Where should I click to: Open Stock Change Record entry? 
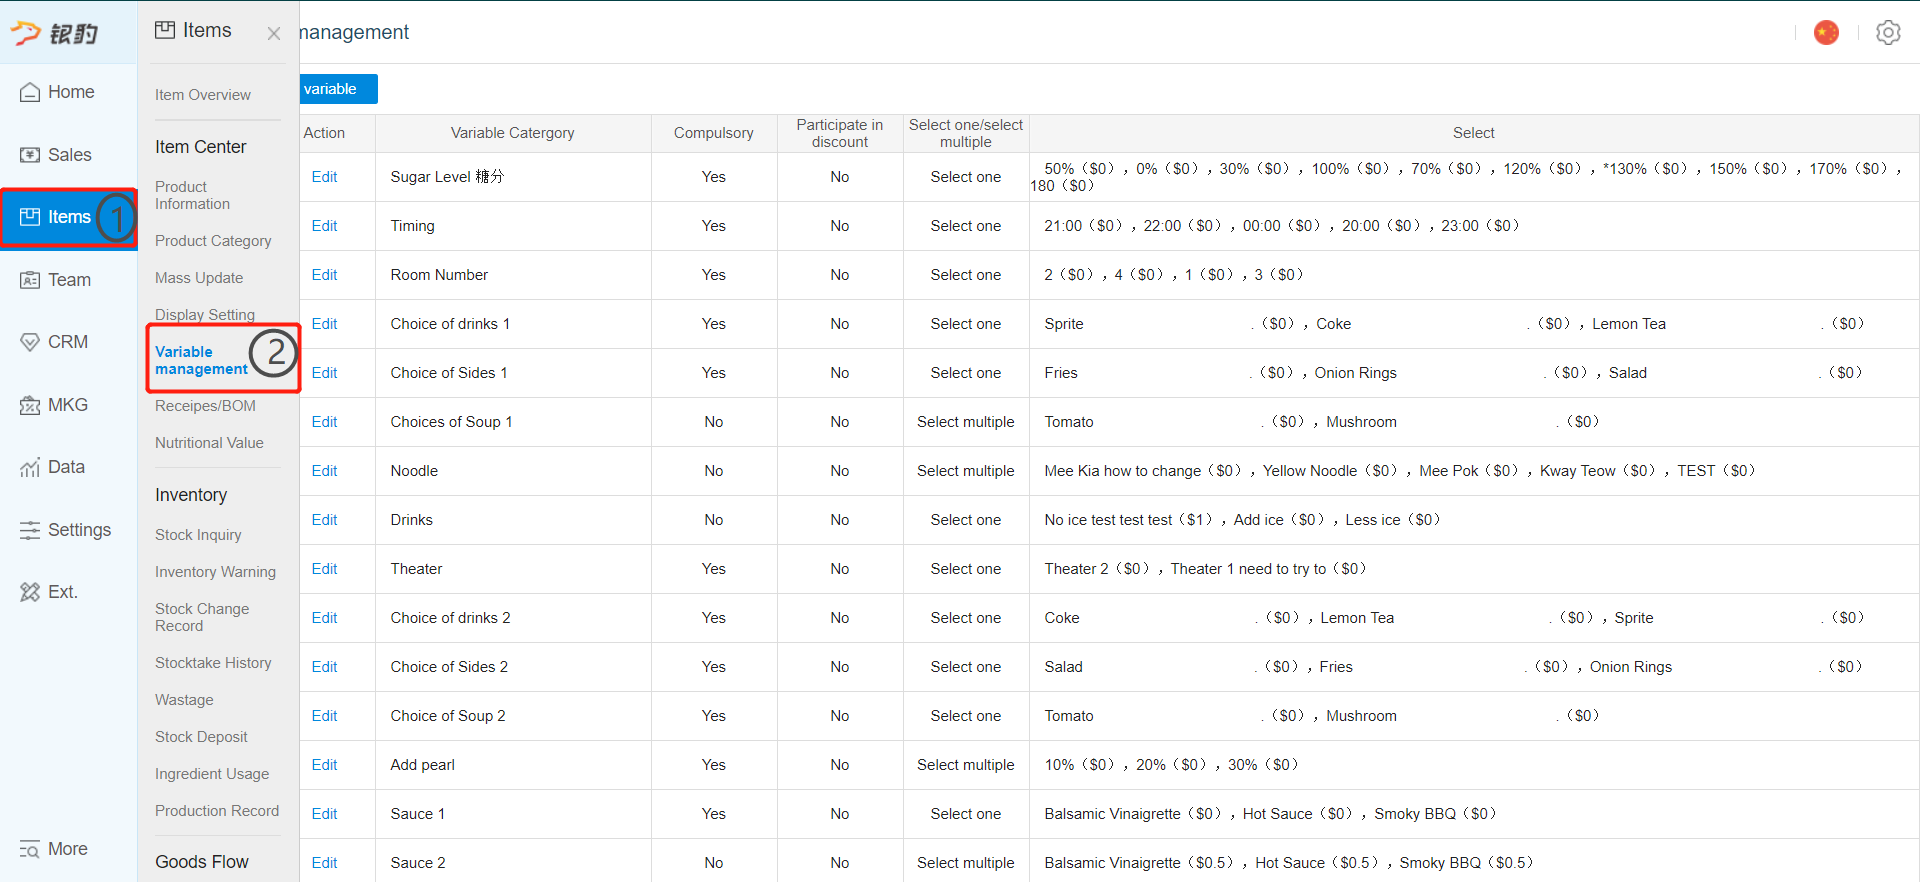coord(202,617)
